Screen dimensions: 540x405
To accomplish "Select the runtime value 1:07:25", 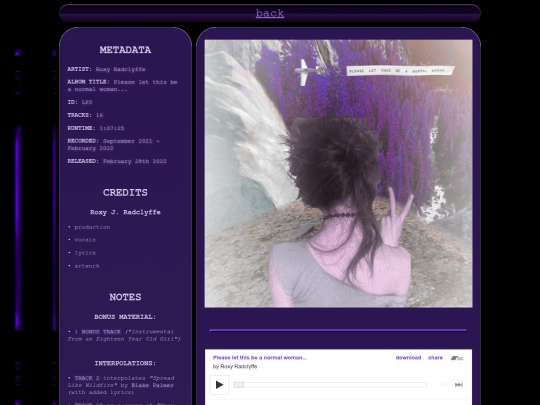I will (x=112, y=128).
